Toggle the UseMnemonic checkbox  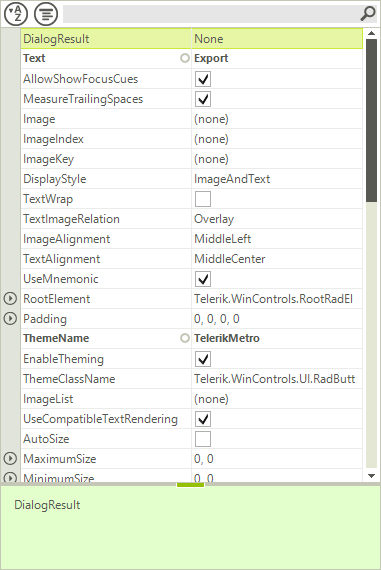[203, 279]
